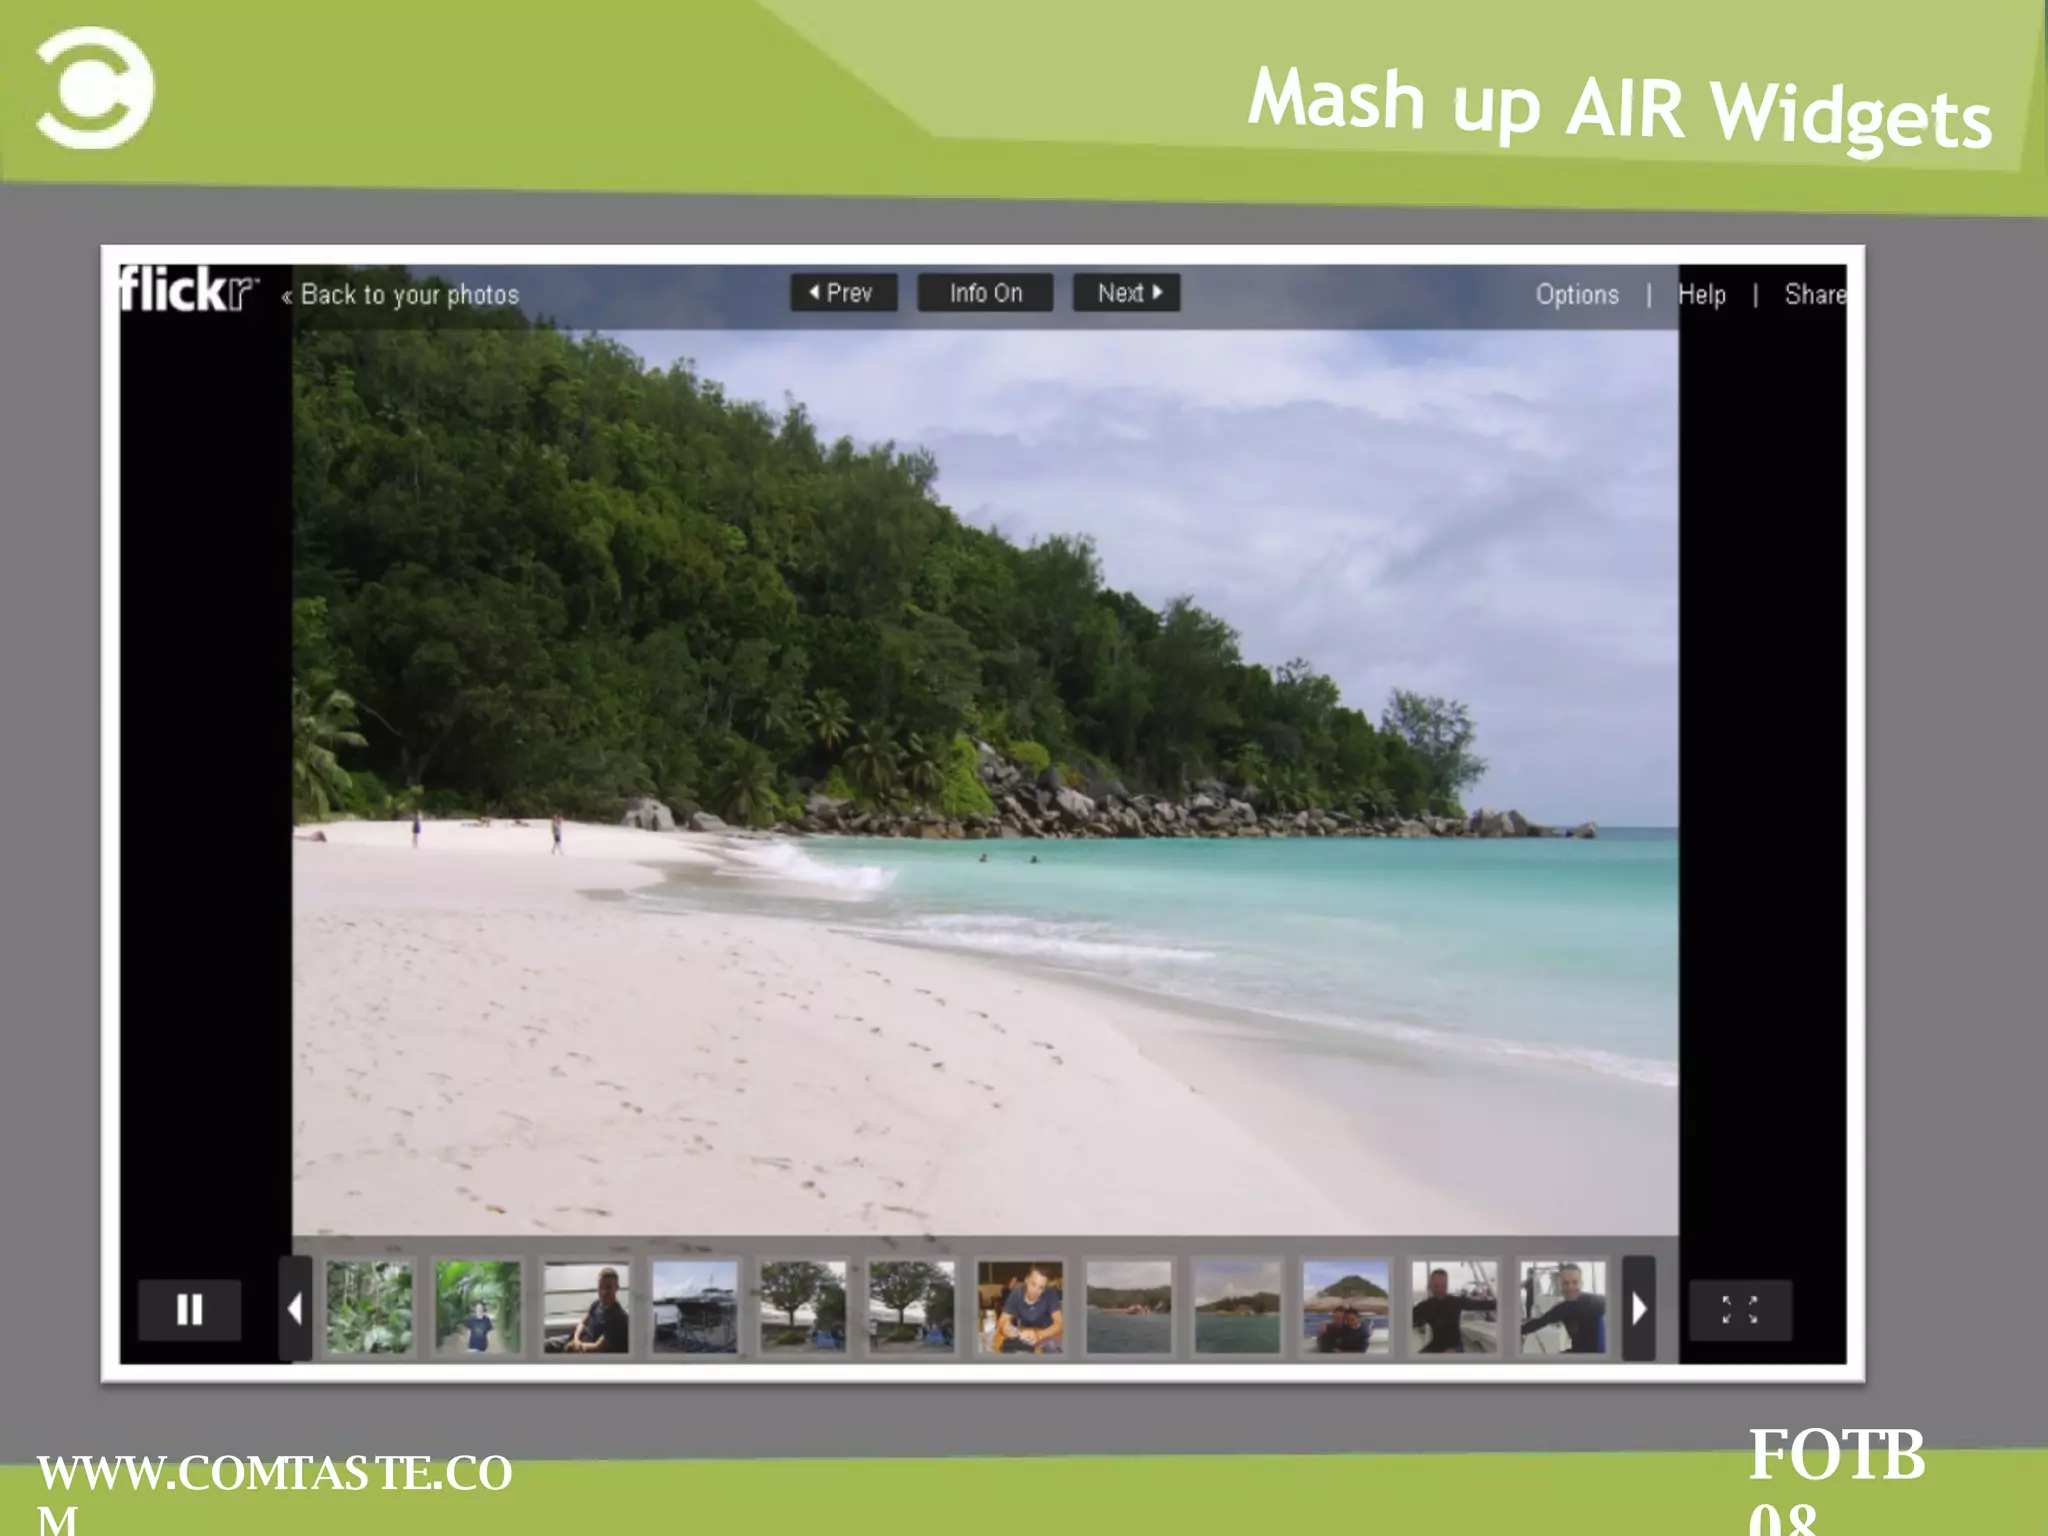Select the thumbnail of a person on a jungle path
This screenshot has width=2048, height=1536.
478,1307
